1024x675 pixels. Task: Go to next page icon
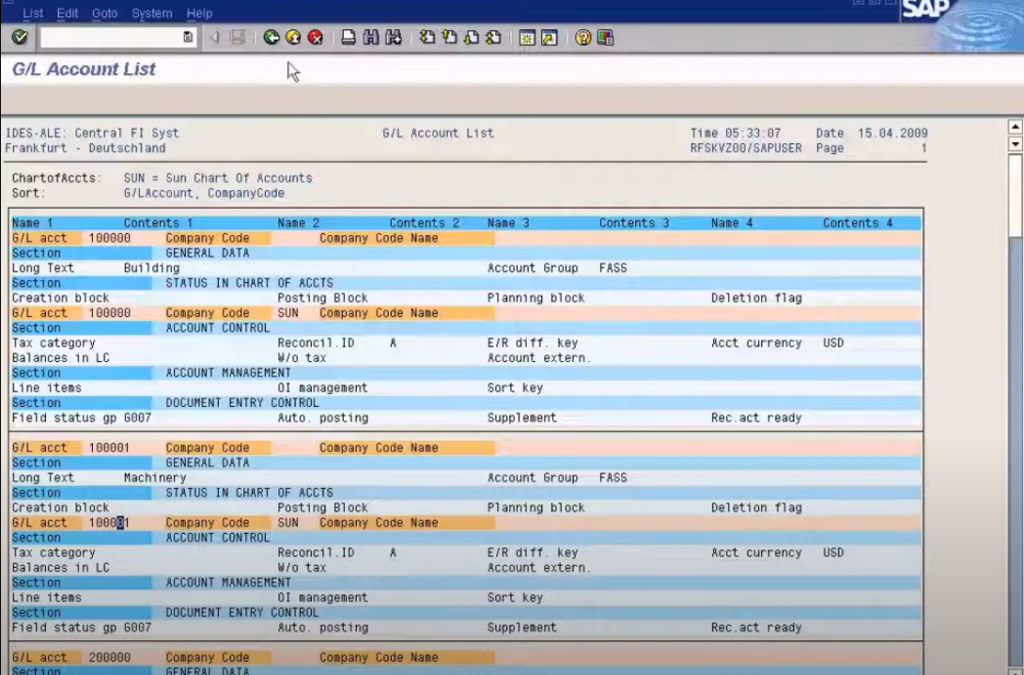pos(472,37)
